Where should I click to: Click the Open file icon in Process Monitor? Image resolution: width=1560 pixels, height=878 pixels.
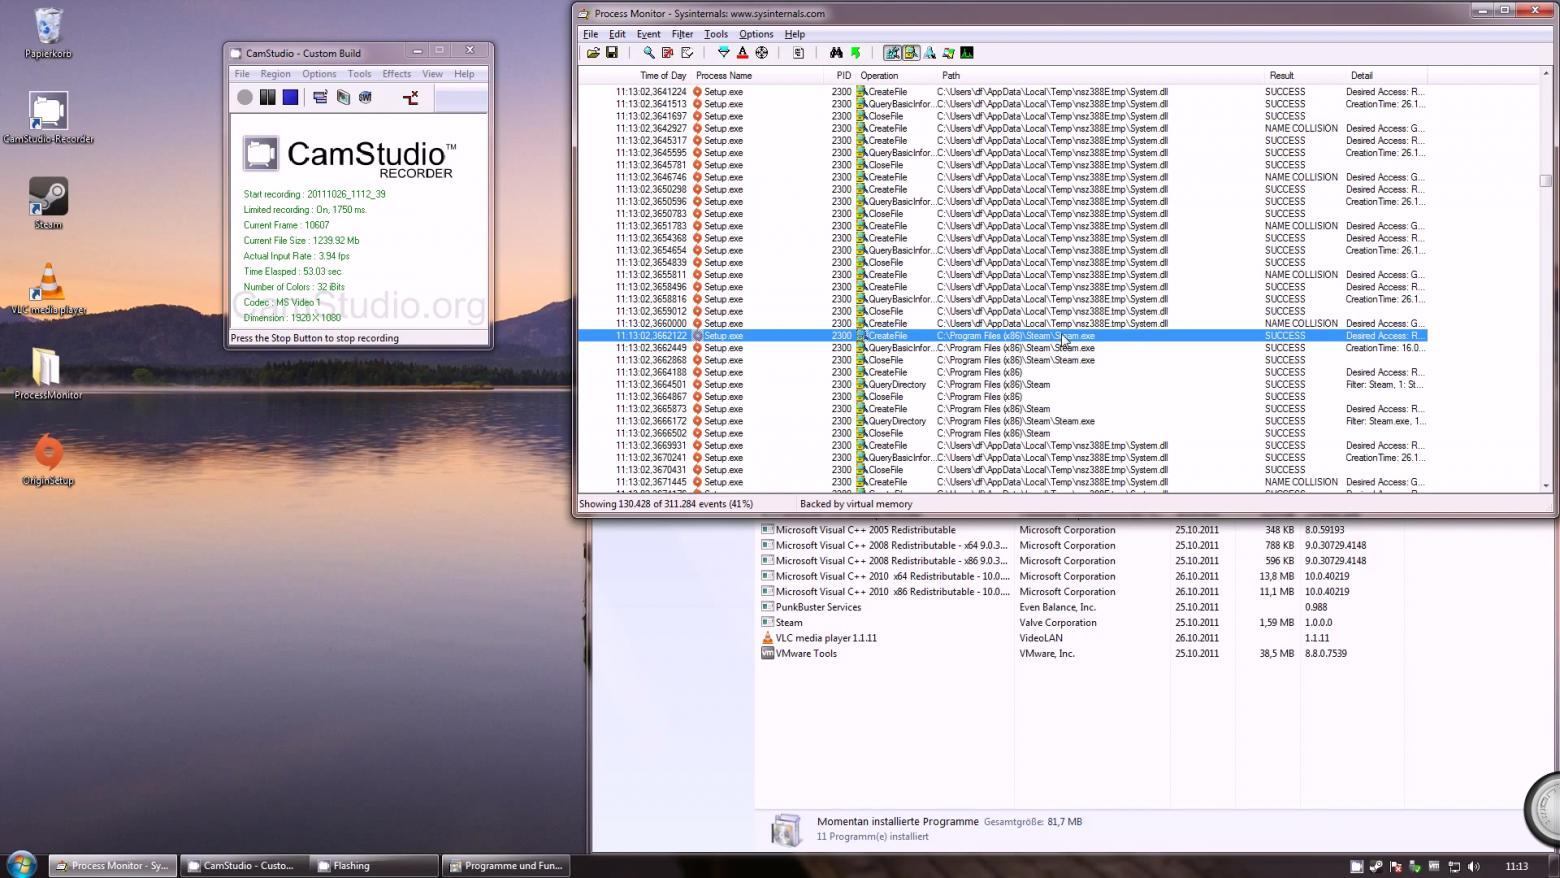coord(593,53)
